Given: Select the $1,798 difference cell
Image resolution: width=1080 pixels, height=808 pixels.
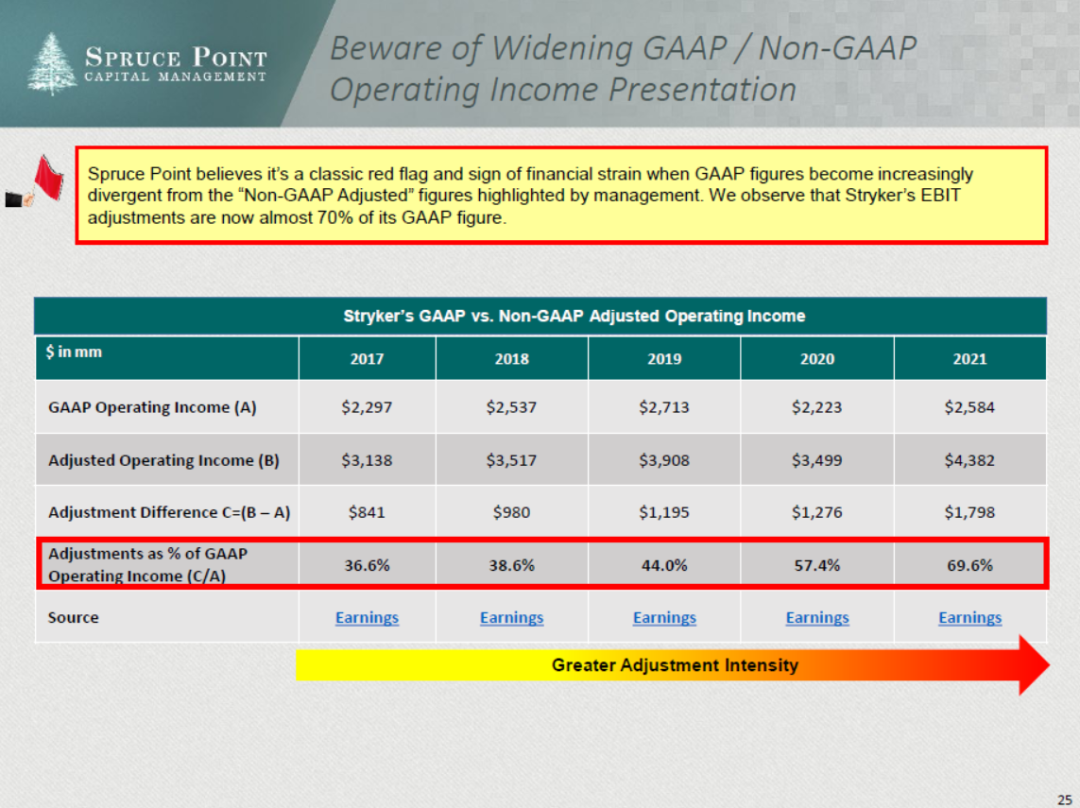Looking at the screenshot, I should (970, 512).
